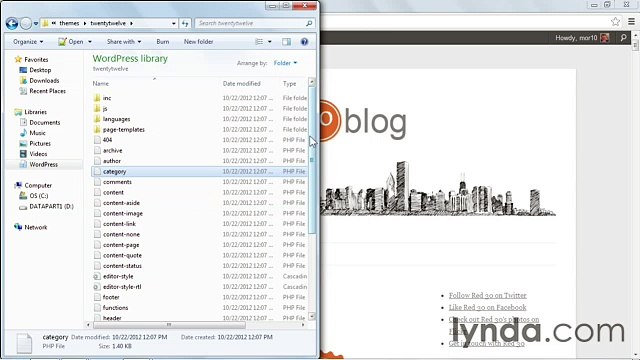Sort by the Date modified column header

(x=241, y=84)
